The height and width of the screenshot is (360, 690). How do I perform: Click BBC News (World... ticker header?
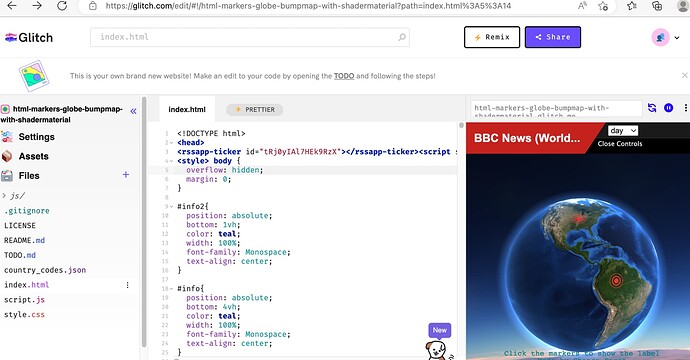pyautogui.click(x=527, y=138)
